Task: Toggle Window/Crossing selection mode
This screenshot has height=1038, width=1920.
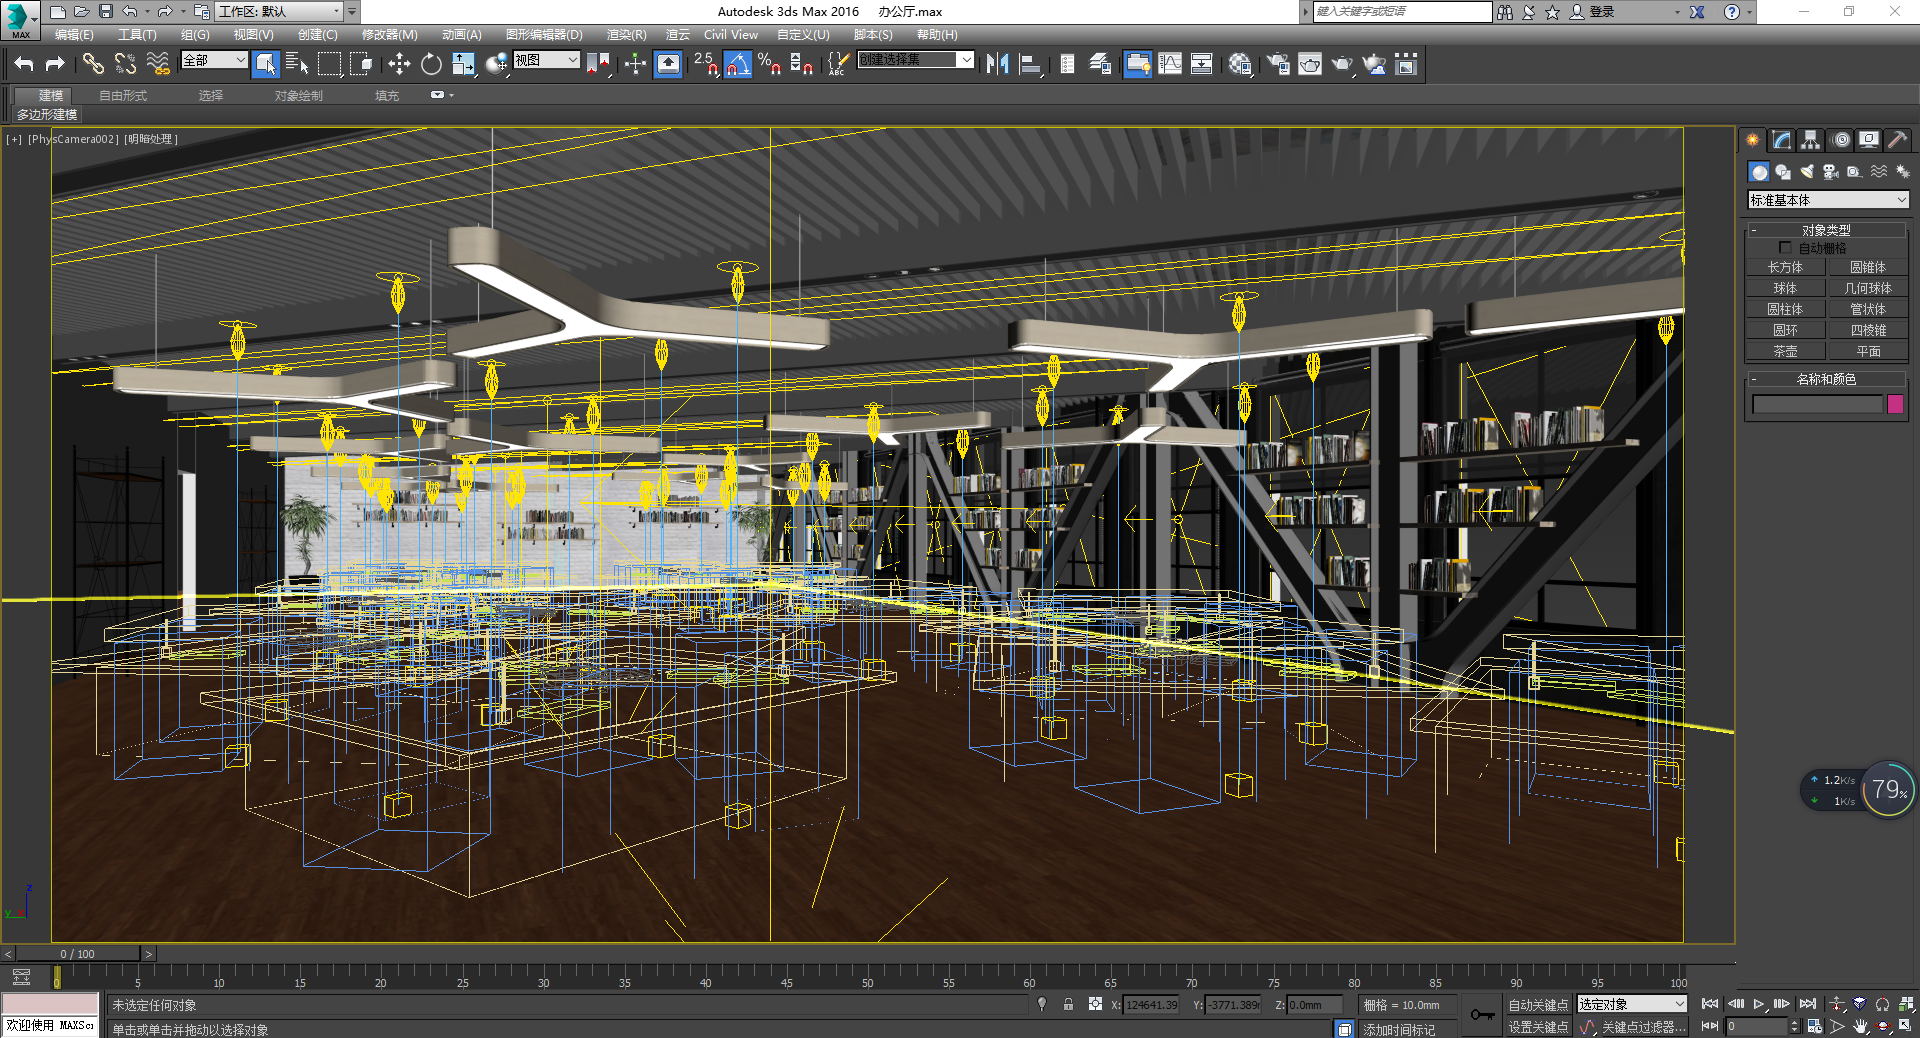Action: click(361, 64)
